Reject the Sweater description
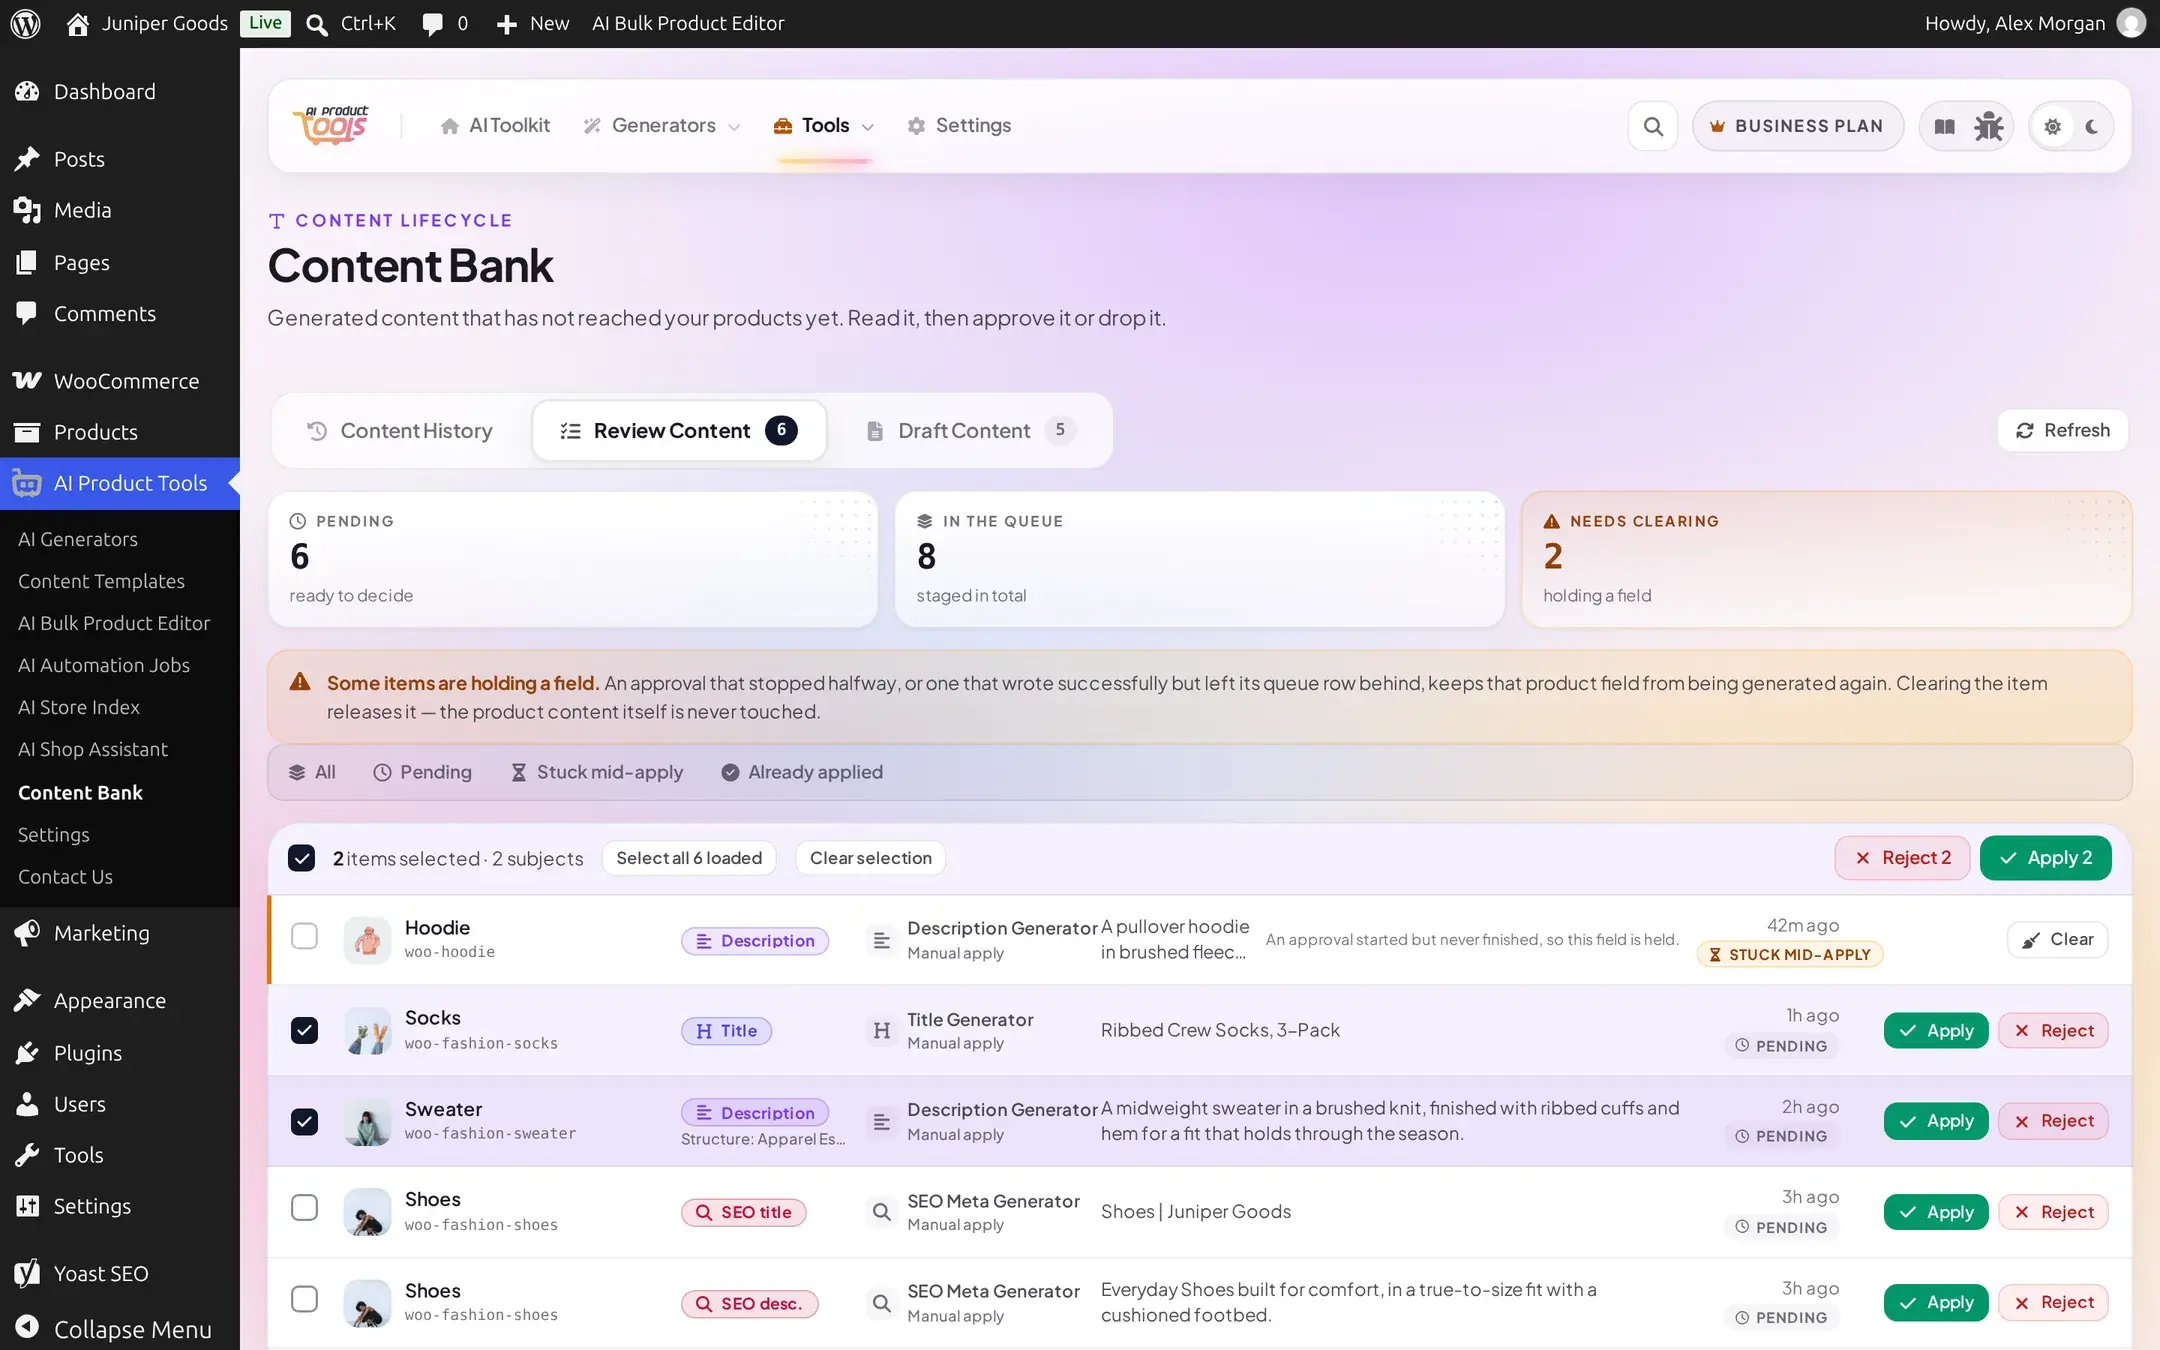 point(2053,1121)
